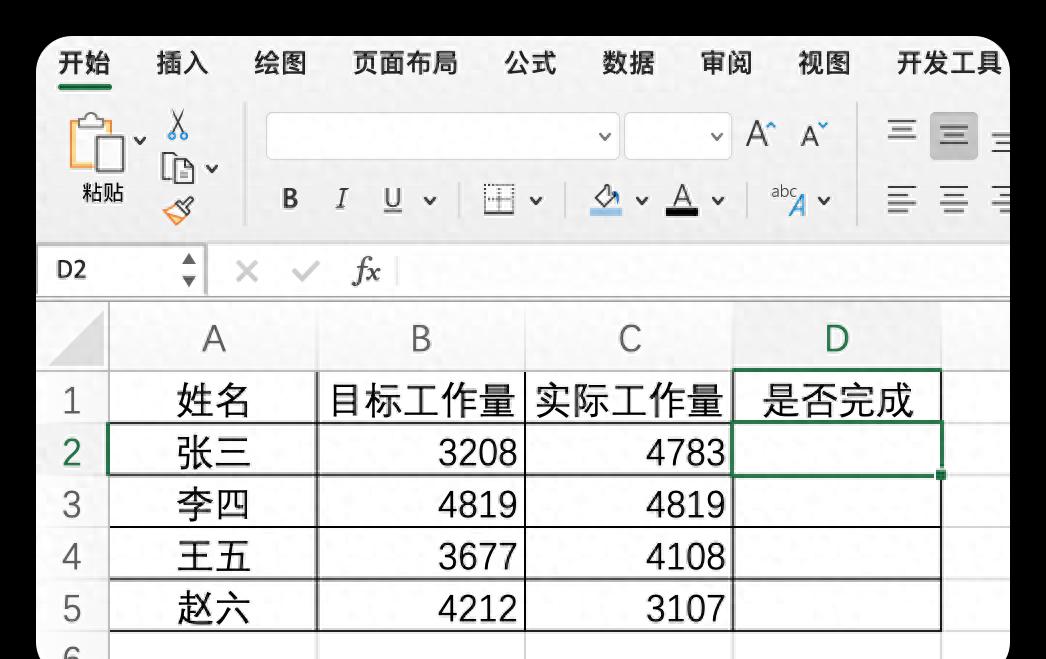Expand the Copy options arrow
The image size is (1046, 659).
pos(211,169)
